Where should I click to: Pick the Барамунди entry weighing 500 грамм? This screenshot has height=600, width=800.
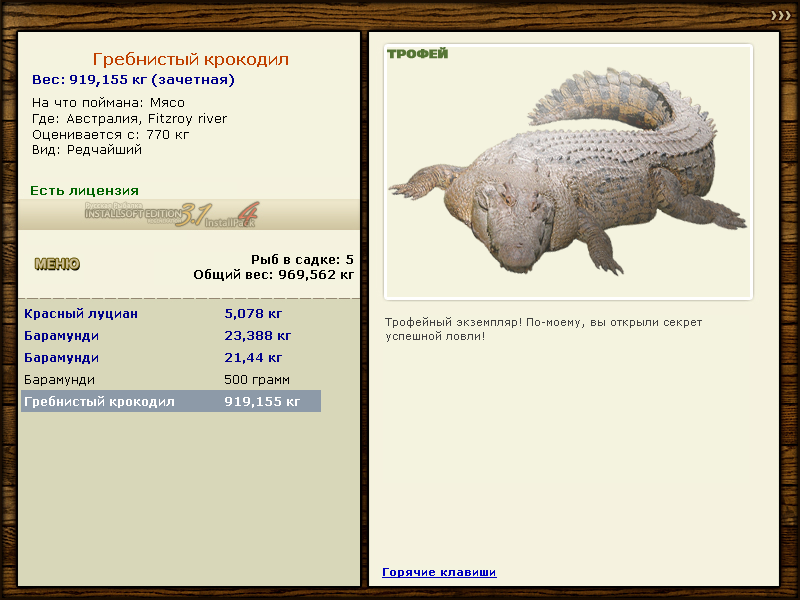pos(60,379)
